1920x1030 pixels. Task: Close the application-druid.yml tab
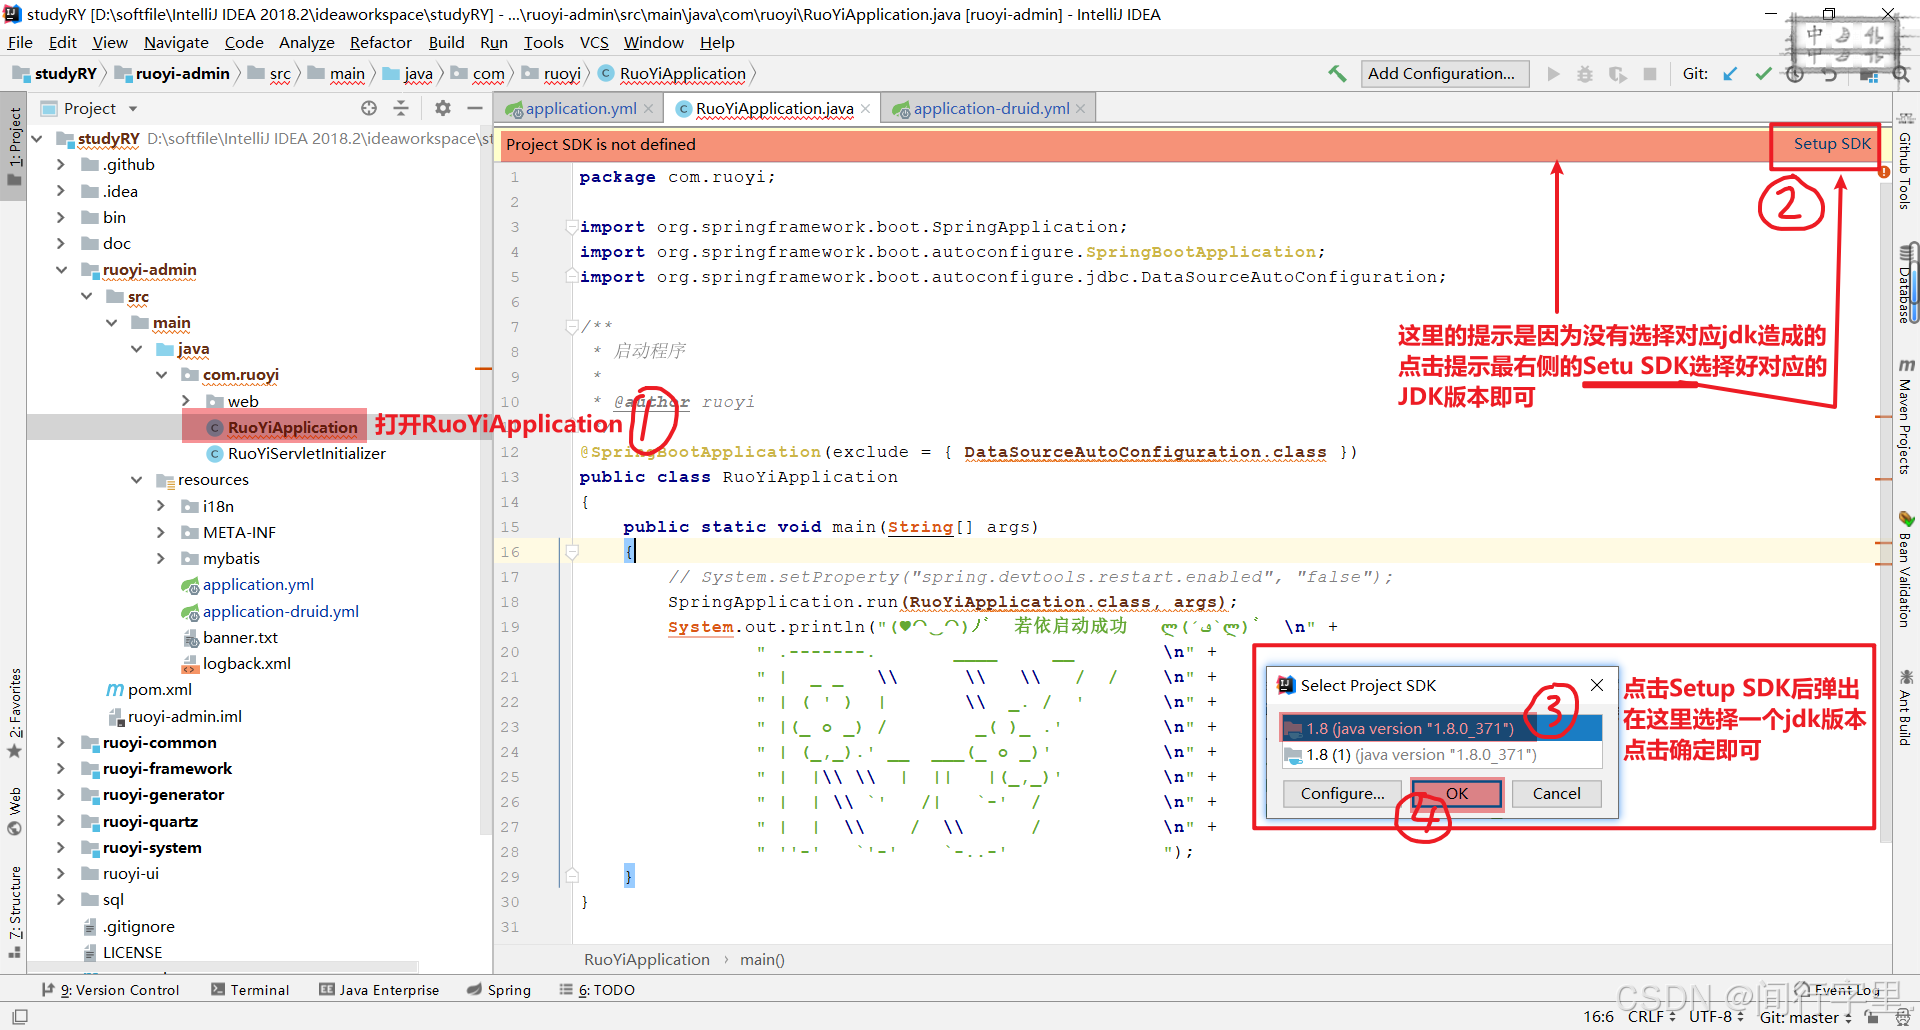1081,109
